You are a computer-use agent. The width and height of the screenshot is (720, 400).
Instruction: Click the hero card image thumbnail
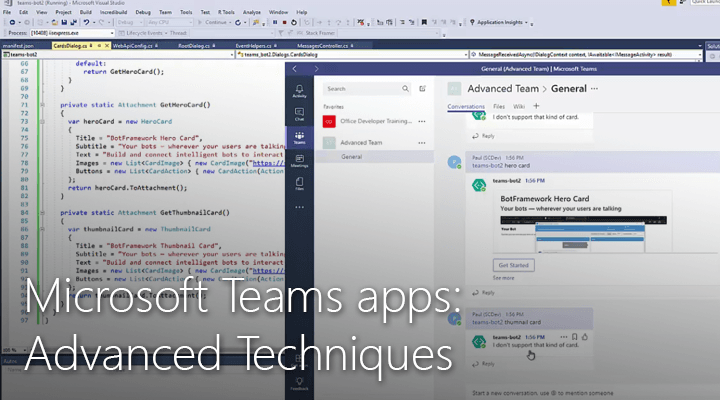click(584, 234)
